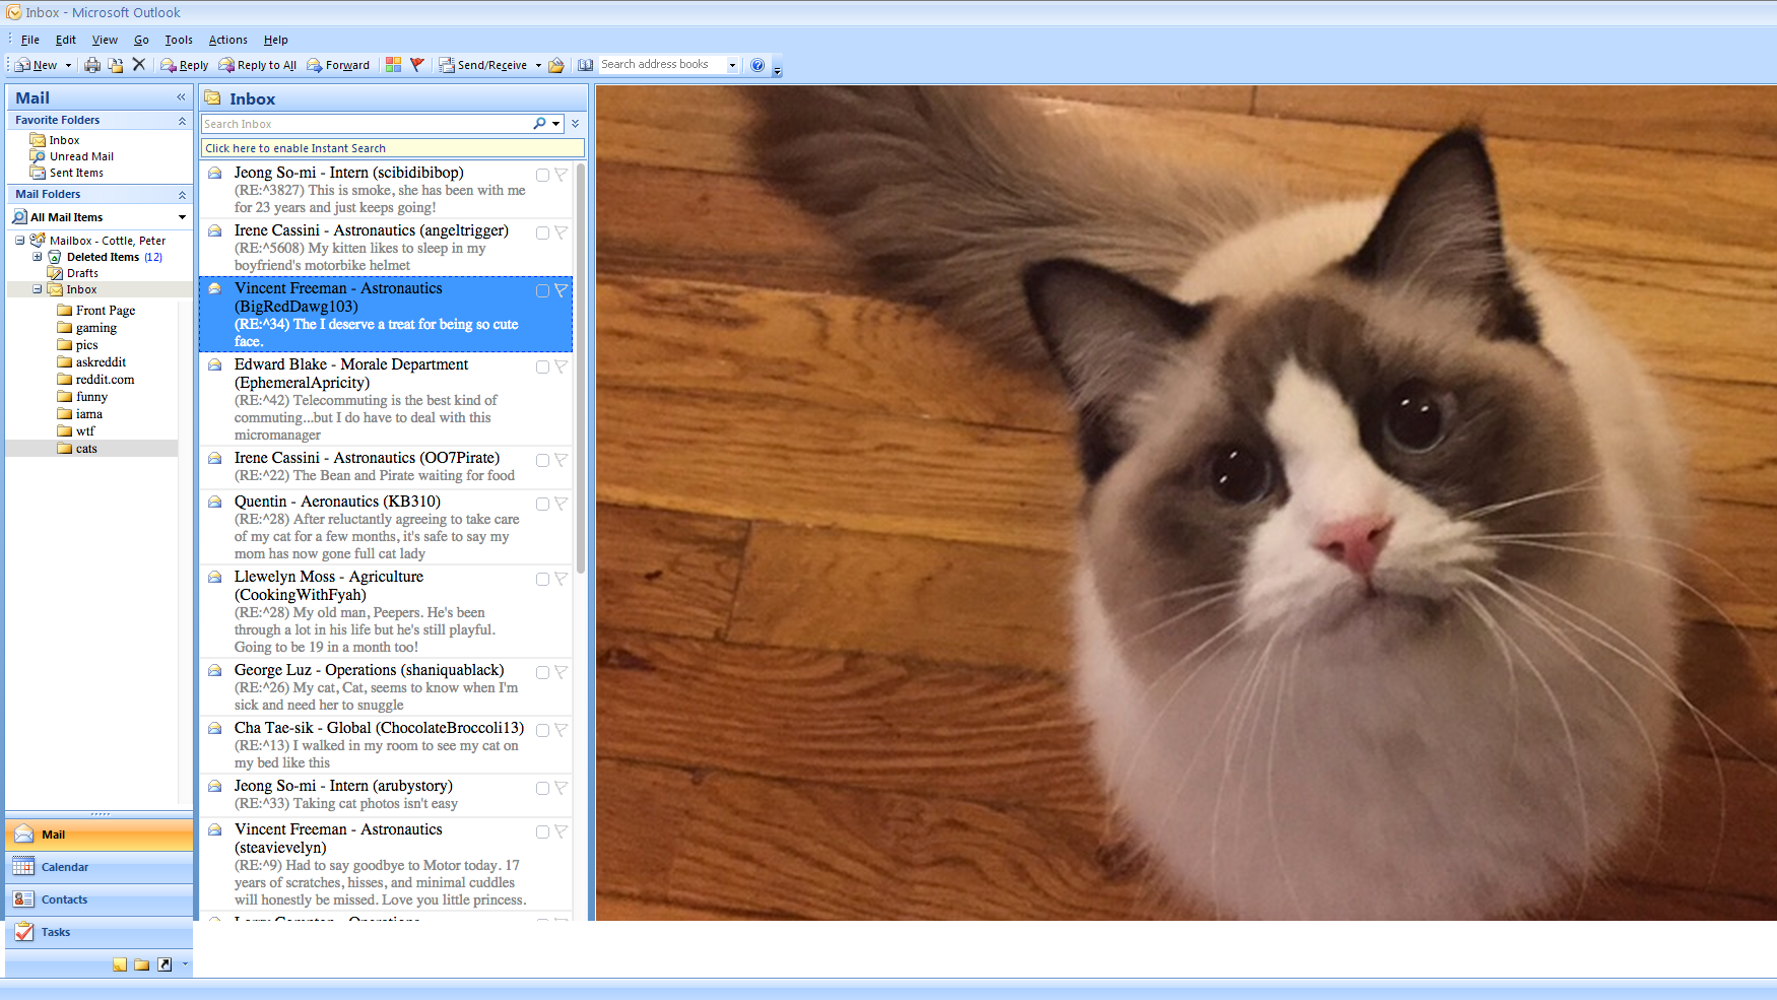Expand the Deleted Items folder

point(37,257)
